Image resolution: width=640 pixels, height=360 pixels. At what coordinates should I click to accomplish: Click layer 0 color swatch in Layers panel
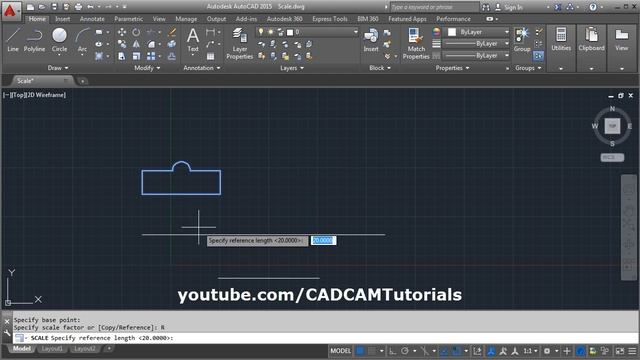(x=290, y=32)
